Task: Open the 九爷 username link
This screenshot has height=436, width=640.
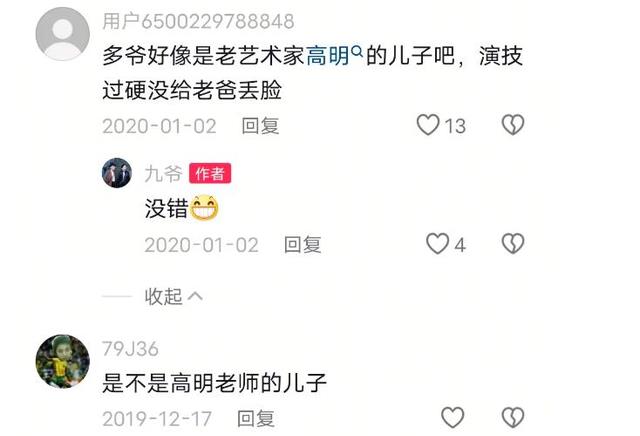Action: pos(163,174)
